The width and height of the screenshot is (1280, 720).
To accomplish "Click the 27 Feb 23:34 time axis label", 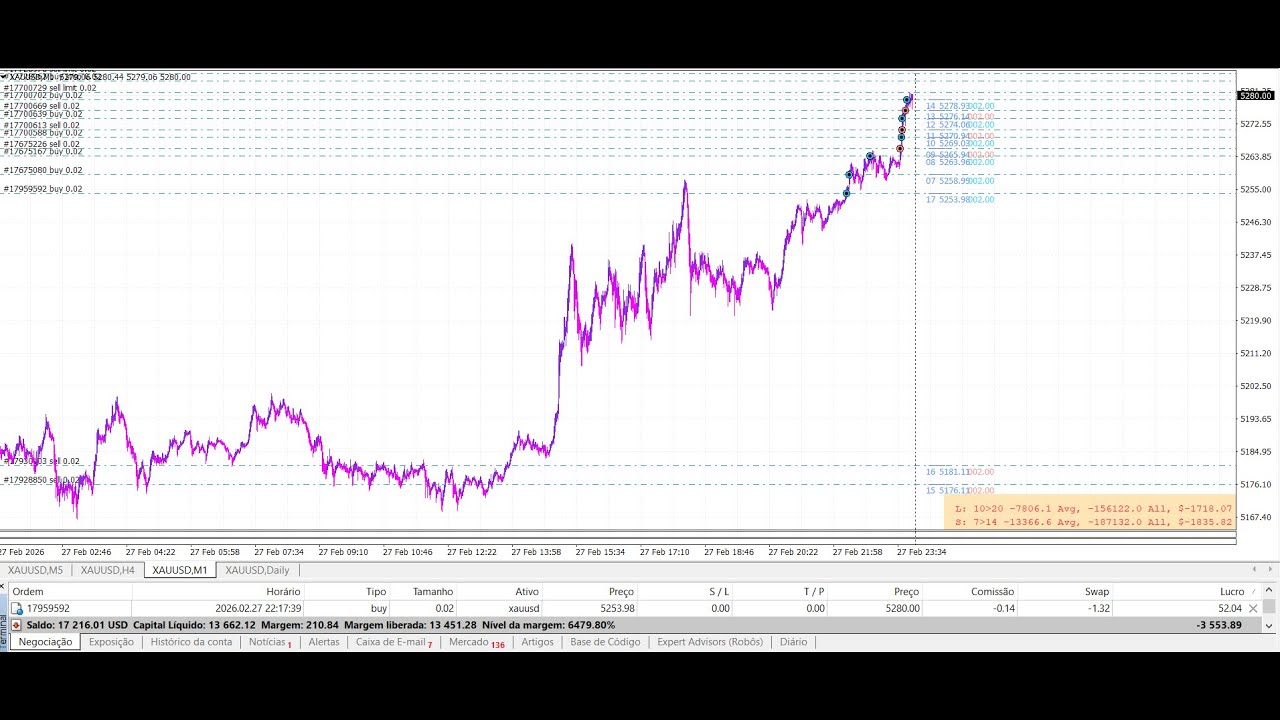I will click(921, 552).
